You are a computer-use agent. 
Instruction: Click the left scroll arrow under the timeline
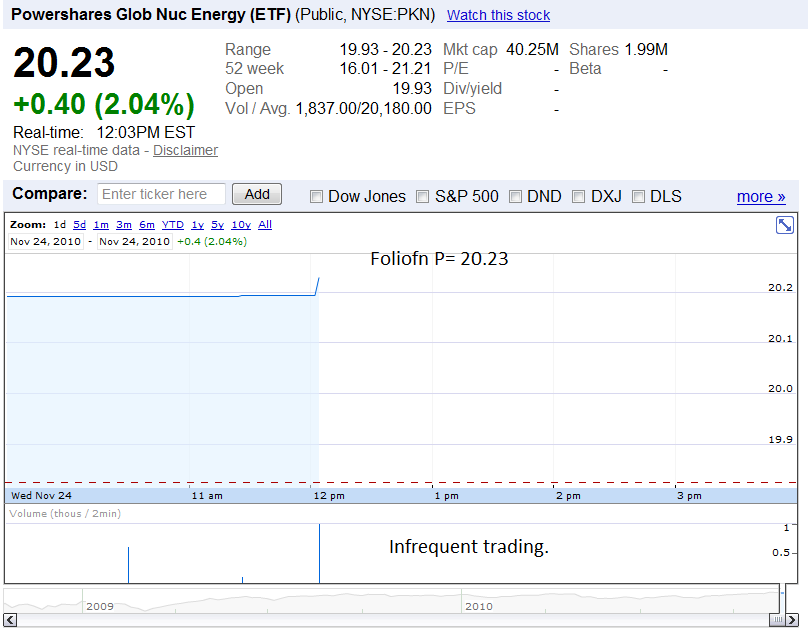click(10, 619)
